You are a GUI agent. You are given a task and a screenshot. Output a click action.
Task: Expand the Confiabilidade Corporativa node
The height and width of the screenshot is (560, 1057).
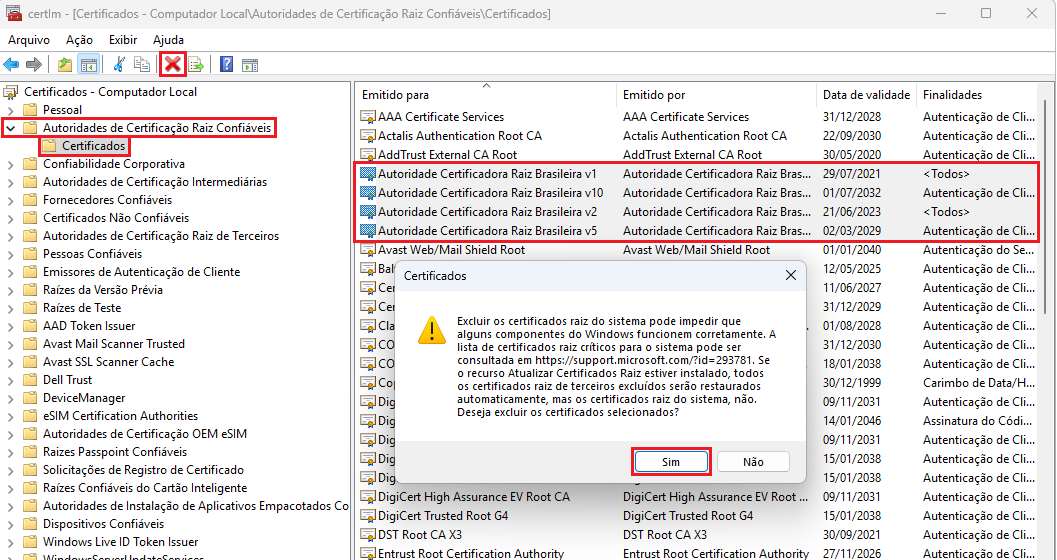(10, 164)
